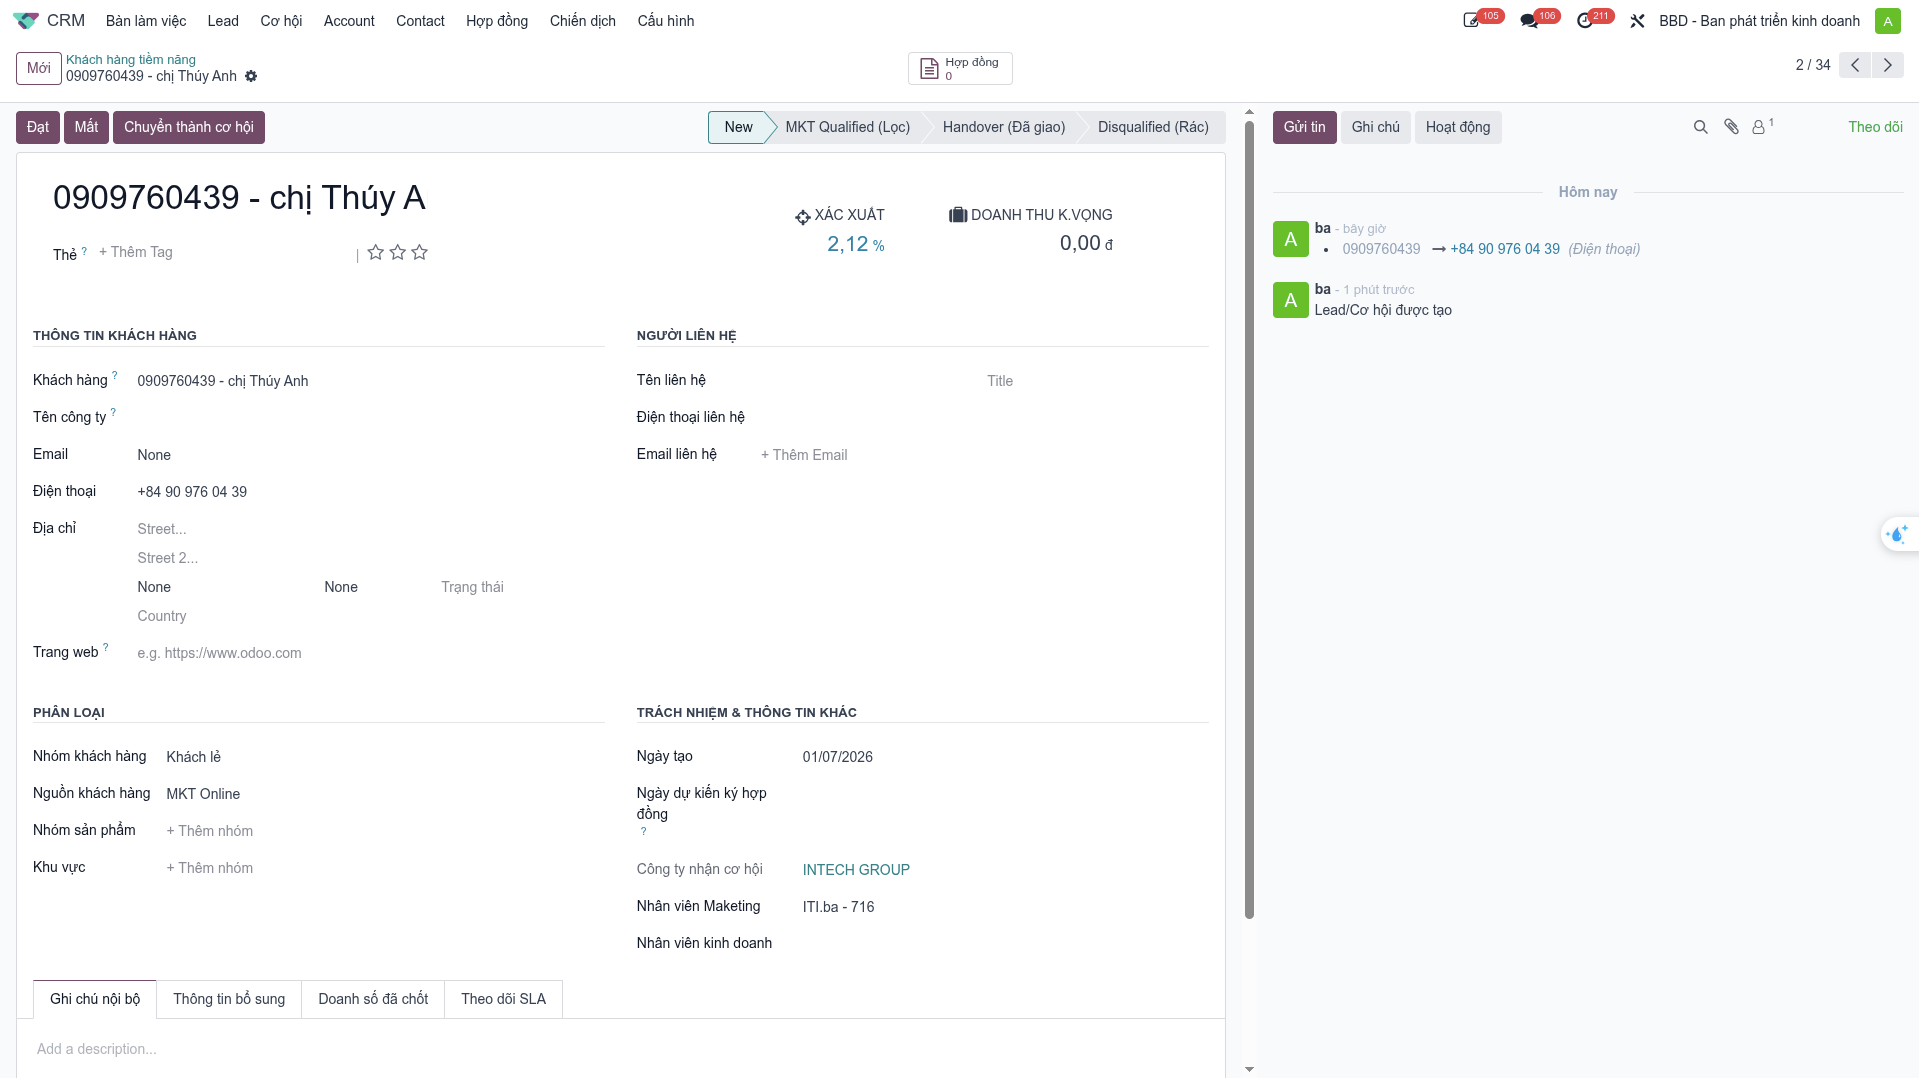Open Nhóm khách hàng dropdown showing Khách lẻ

coord(385,757)
